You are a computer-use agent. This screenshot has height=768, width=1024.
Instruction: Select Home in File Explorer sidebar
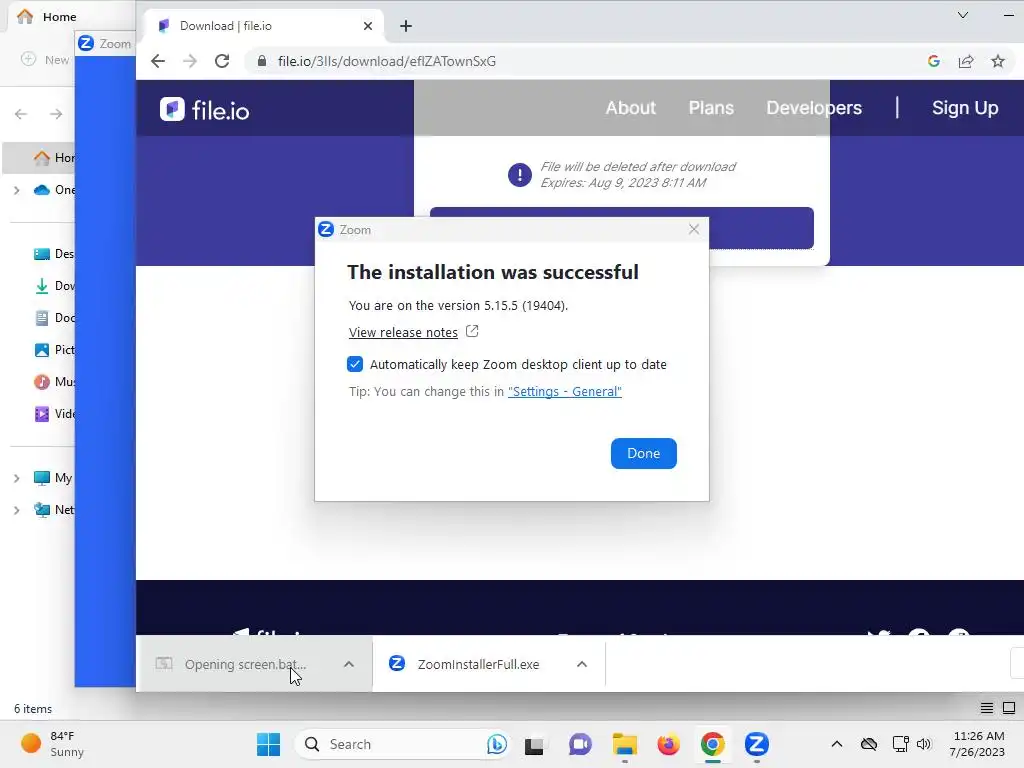tap(39, 157)
